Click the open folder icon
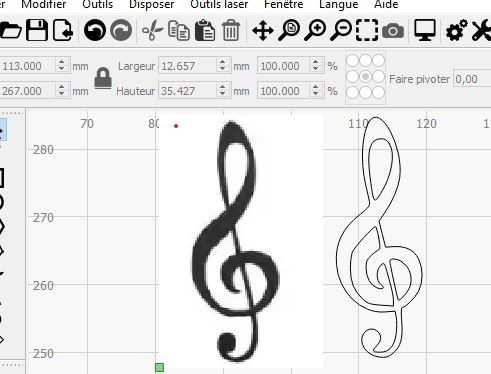The image size is (491, 374). point(10,31)
